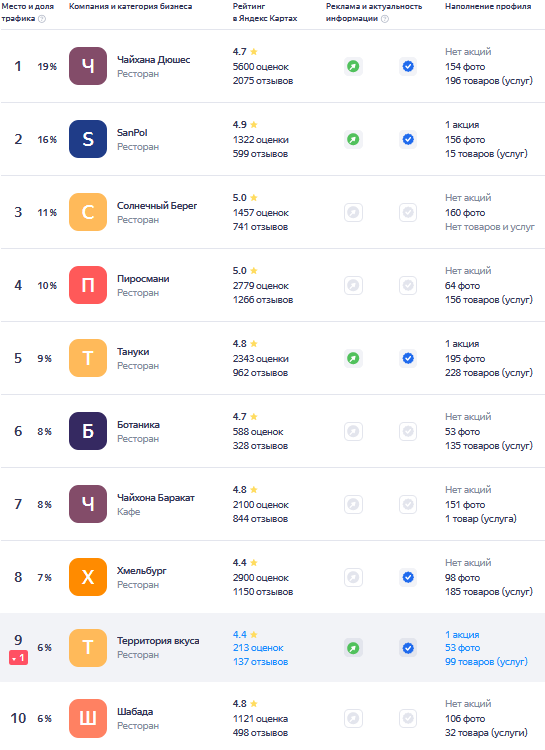Click the green advertising icon for Чайхана Дюшес
Image resolution: width=545 pixels, height=750 pixels.
[353, 66]
